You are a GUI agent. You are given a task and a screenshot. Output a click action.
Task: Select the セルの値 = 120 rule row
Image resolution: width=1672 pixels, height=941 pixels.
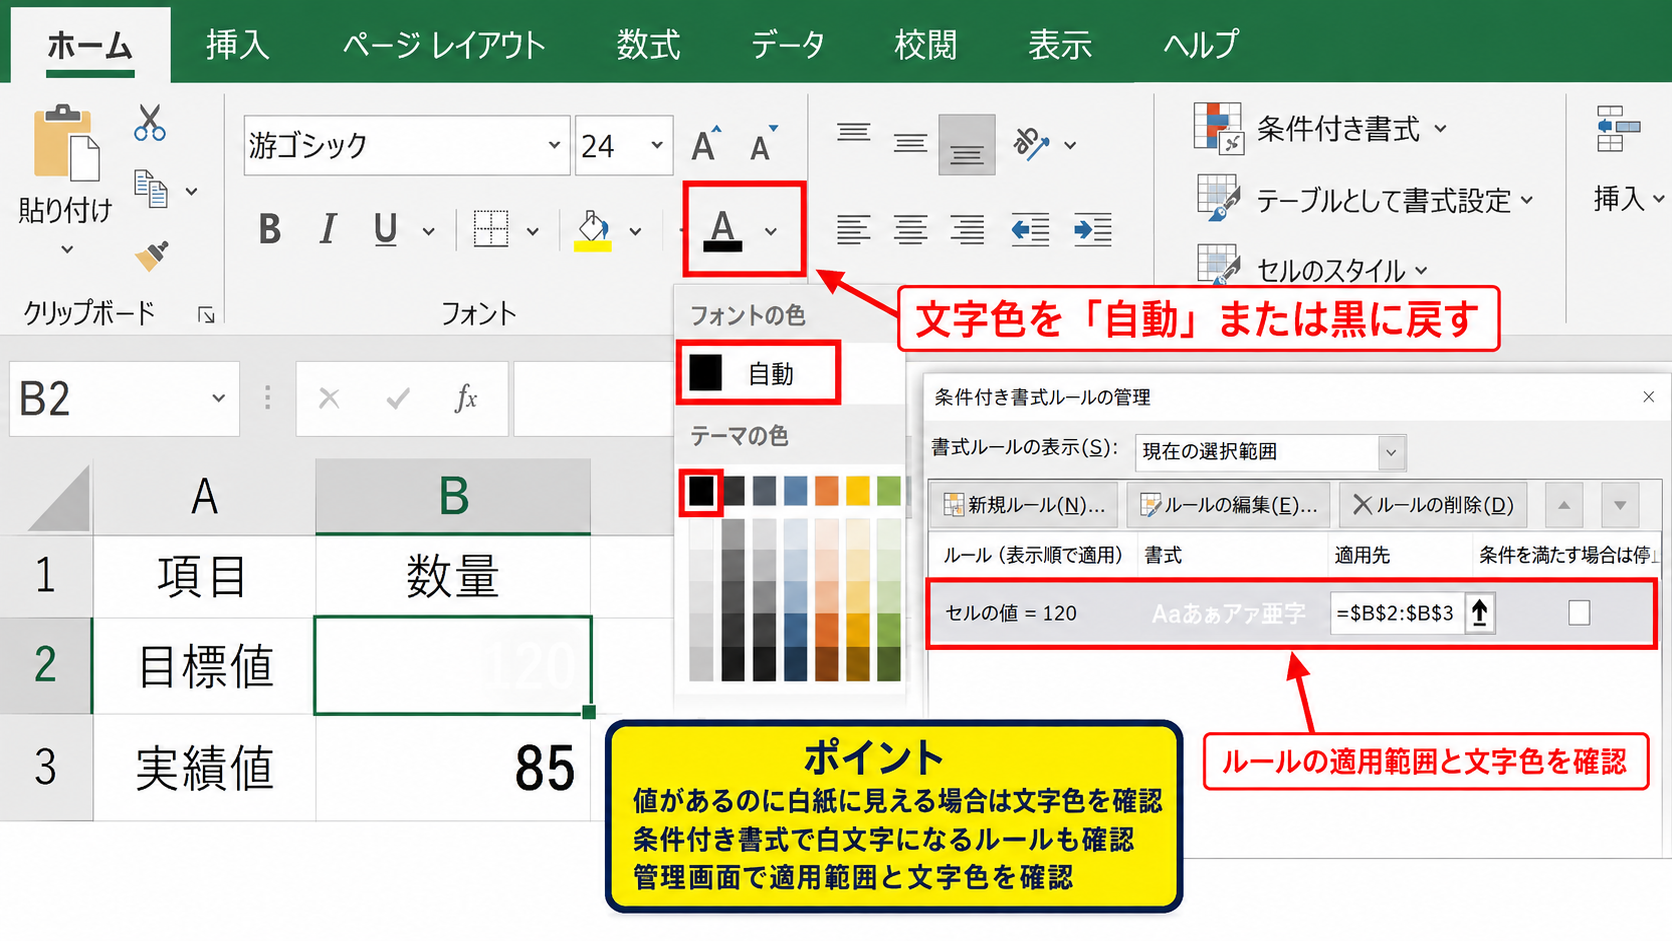click(1290, 613)
